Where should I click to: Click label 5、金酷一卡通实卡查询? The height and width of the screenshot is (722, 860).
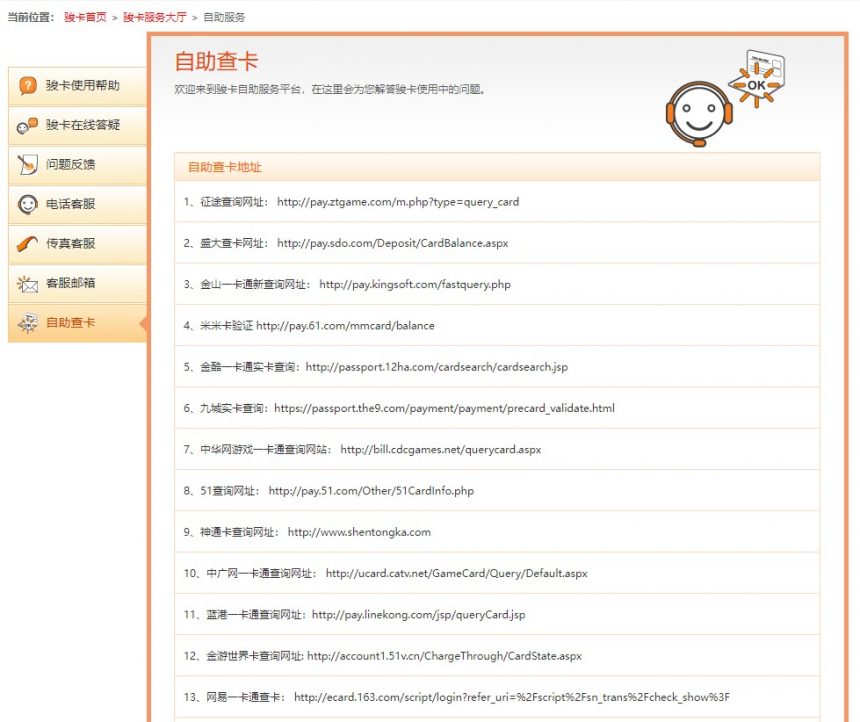click(x=242, y=367)
